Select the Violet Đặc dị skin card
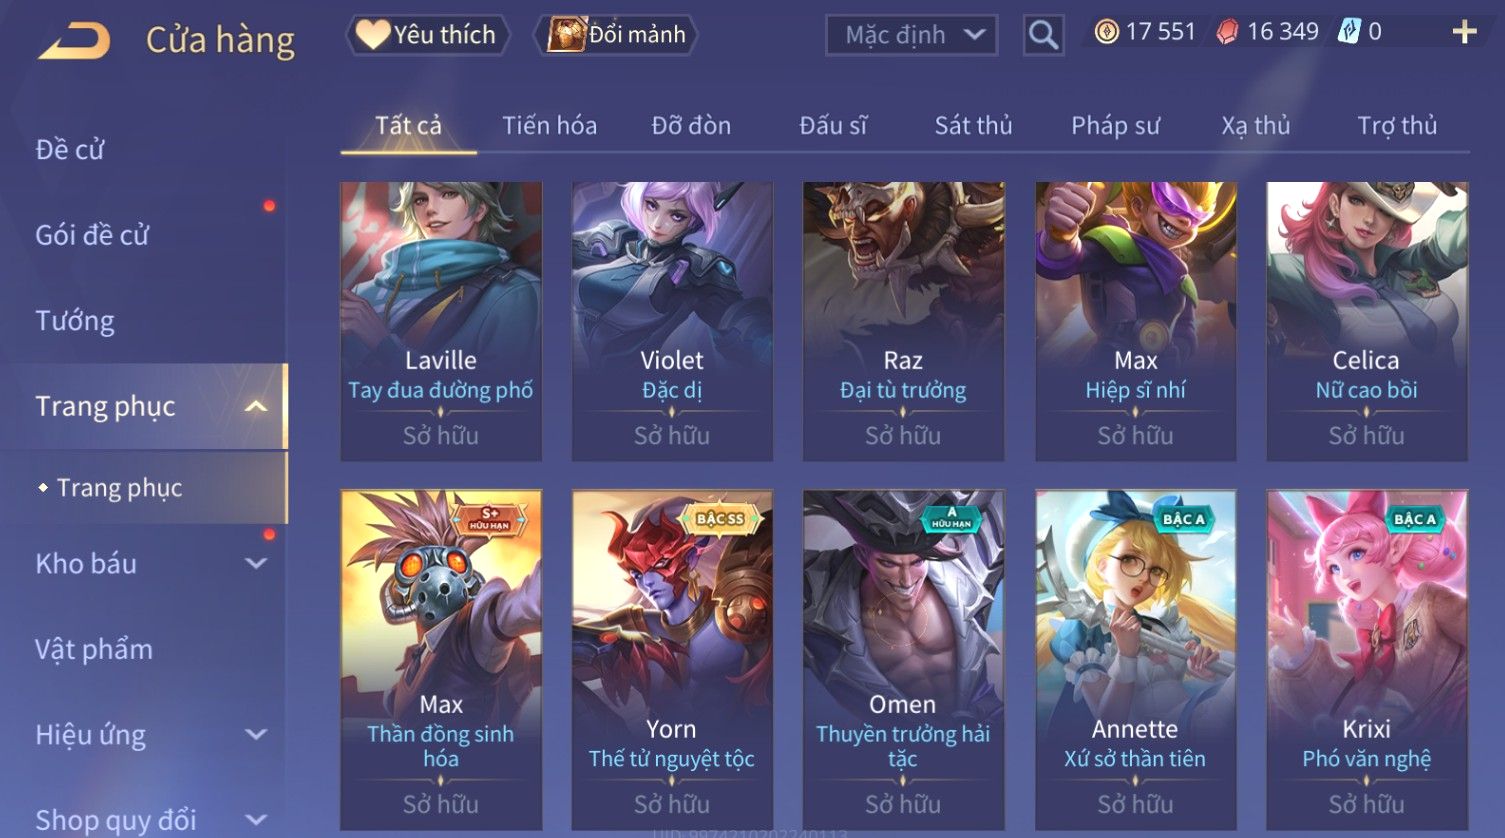The width and height of the screenshot is (1505, 838). point(672,321)
